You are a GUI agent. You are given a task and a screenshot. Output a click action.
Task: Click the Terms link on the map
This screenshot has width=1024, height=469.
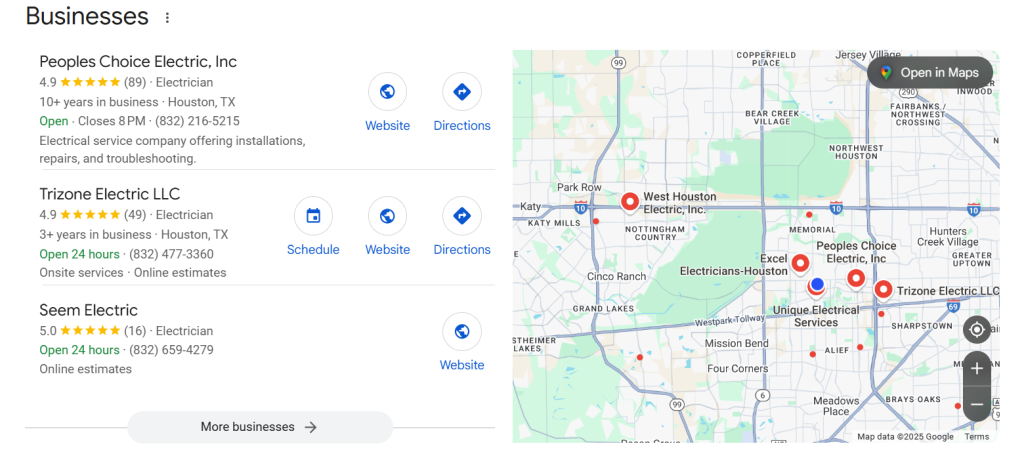(976, 436)
